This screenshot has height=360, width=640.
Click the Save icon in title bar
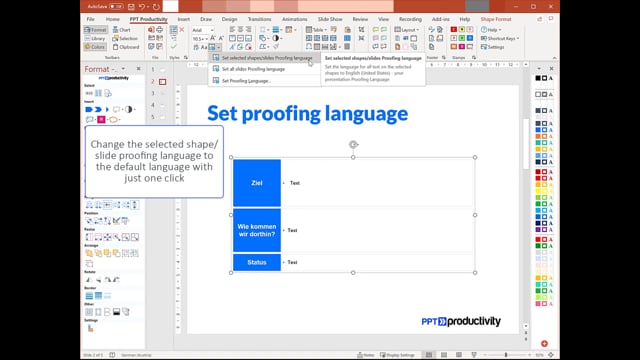click(131, 7)
